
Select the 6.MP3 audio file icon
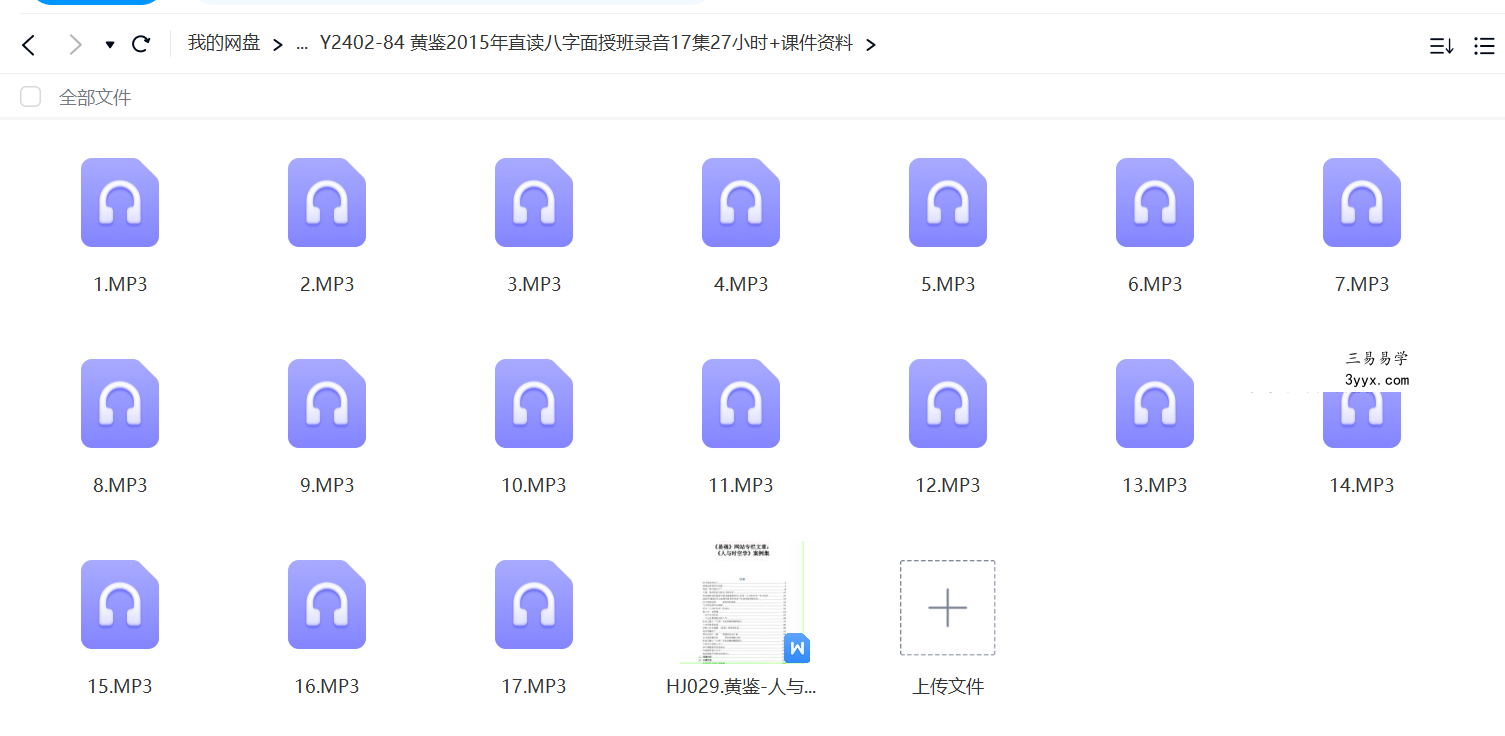click(1155, 202)
